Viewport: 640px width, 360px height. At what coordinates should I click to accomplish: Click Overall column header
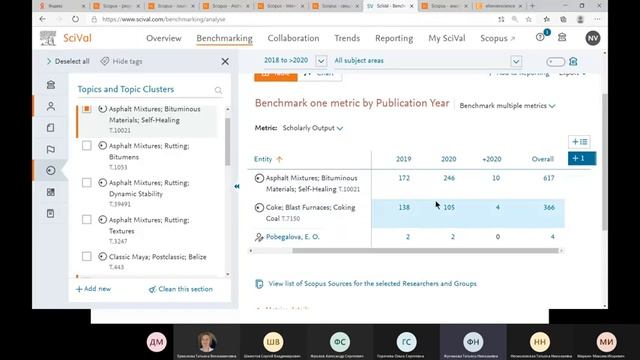tap(542, 159)
